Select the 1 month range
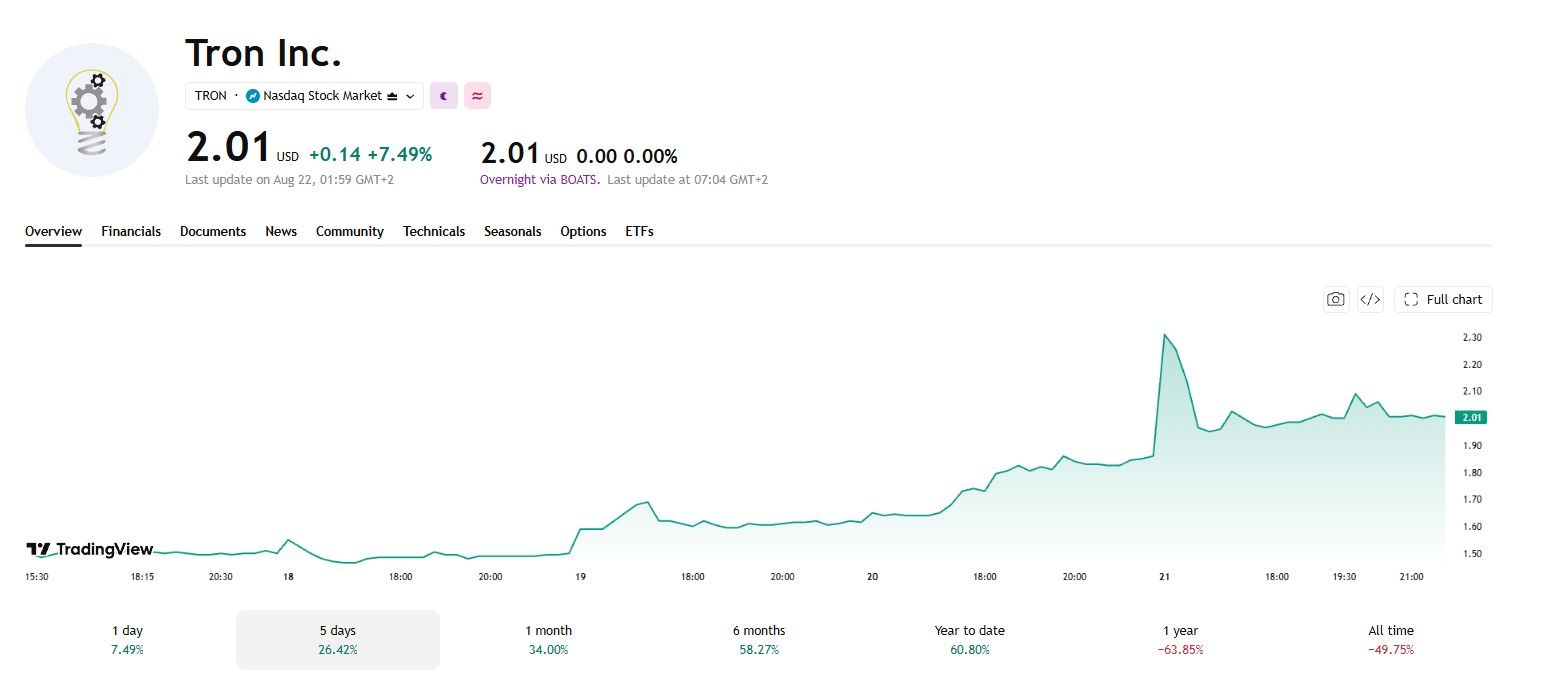This screenshot has height=684, width=1552. coord(549,639)
